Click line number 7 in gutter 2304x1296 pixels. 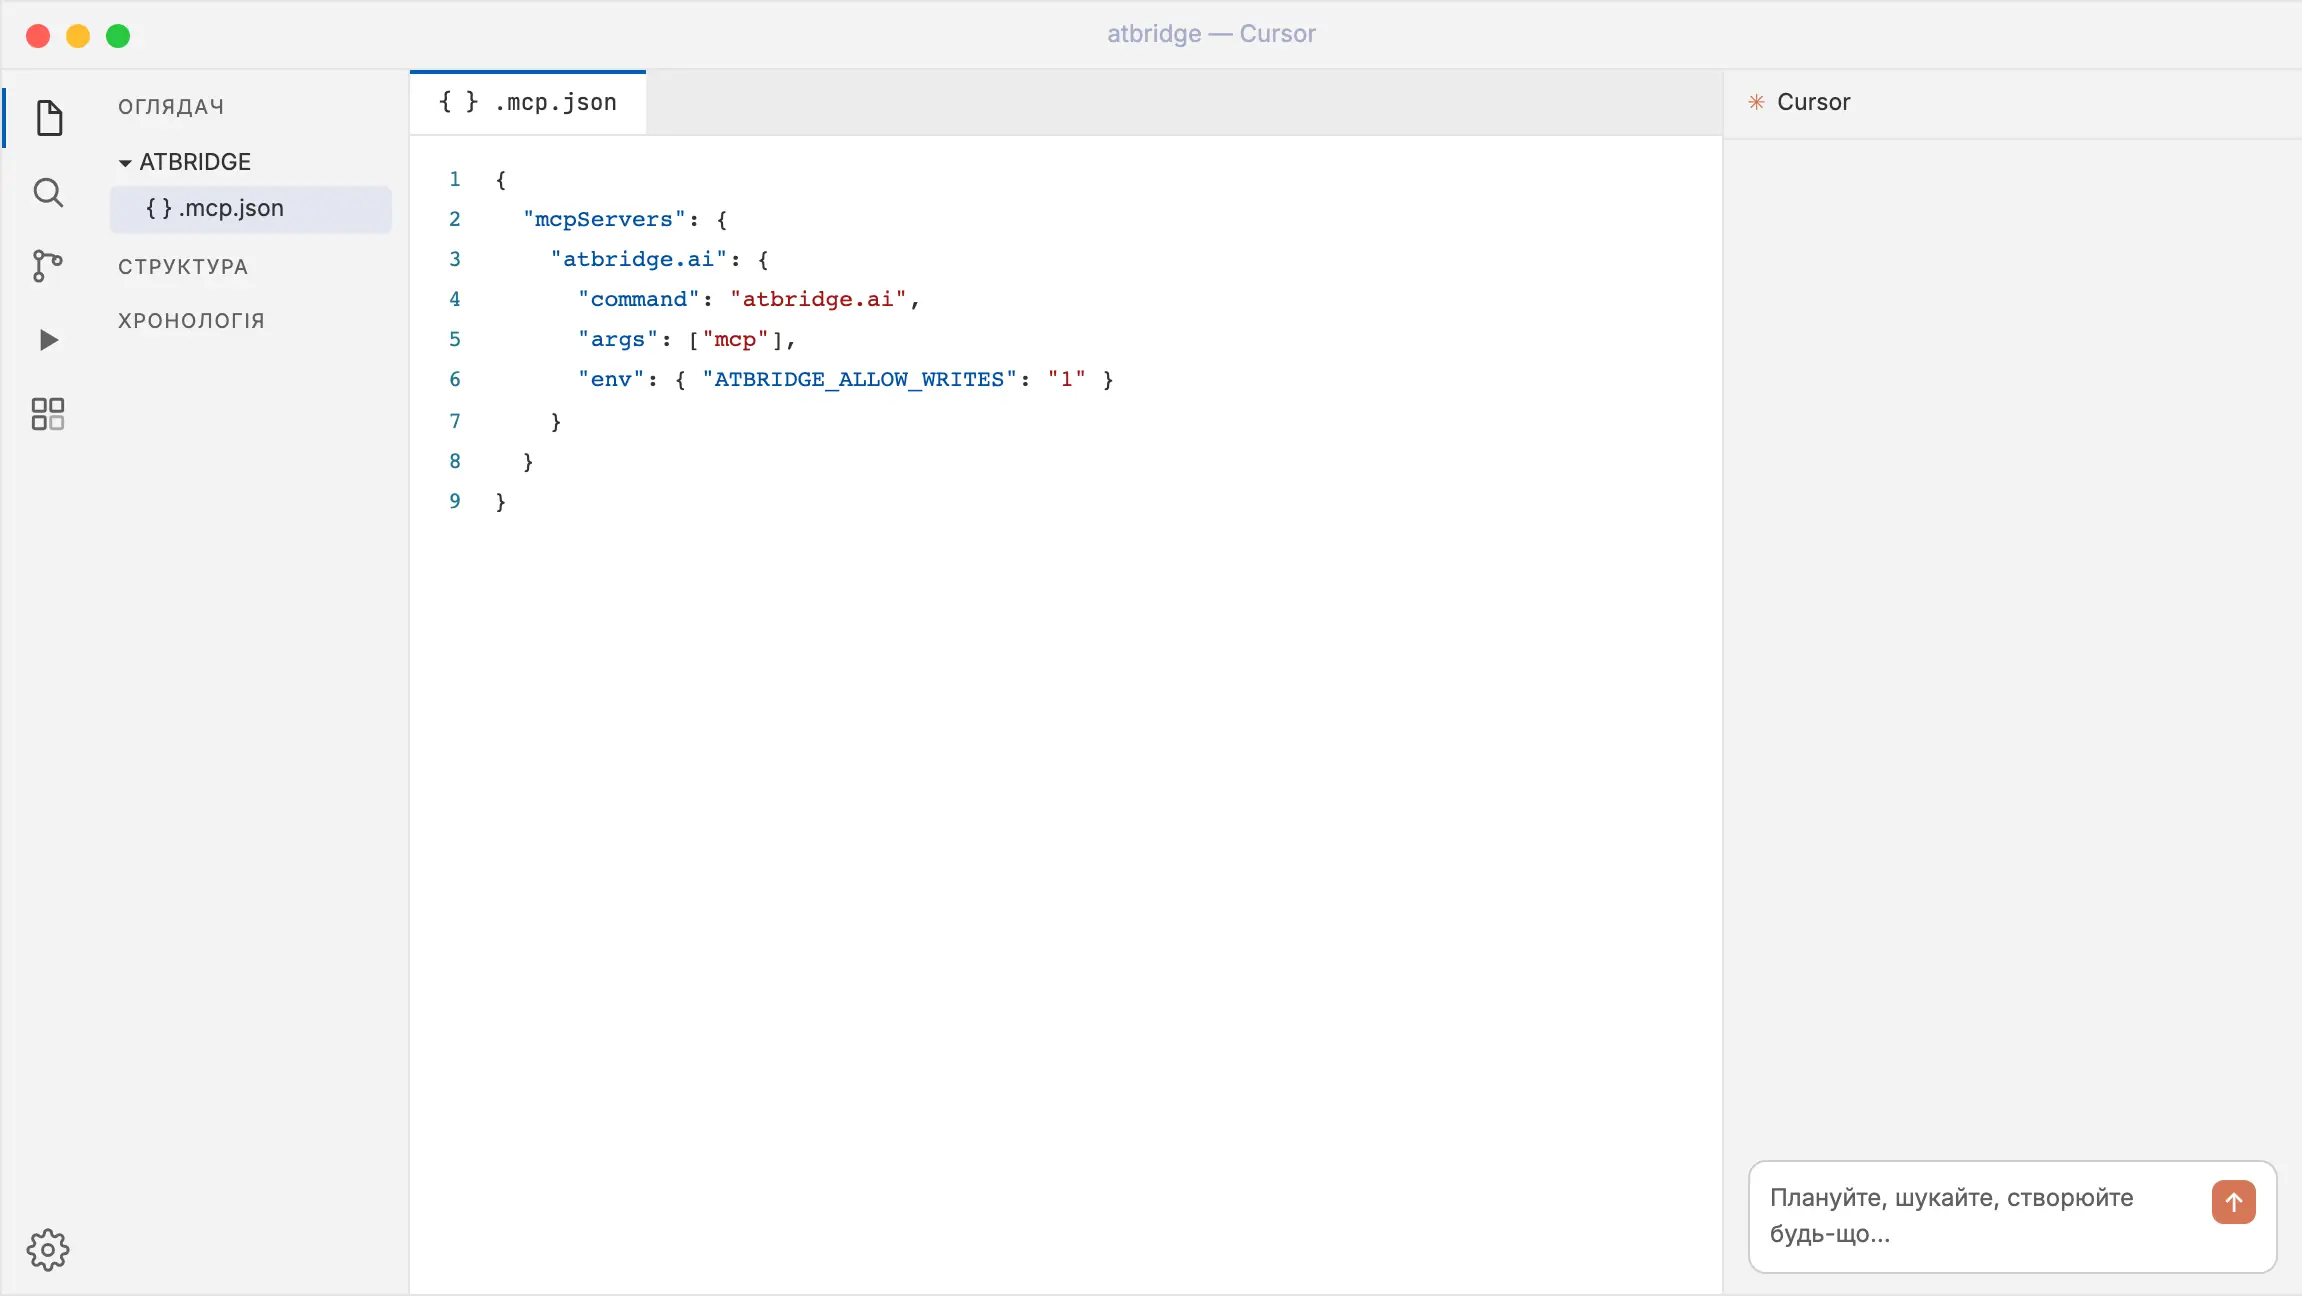(x=455, y=421)
